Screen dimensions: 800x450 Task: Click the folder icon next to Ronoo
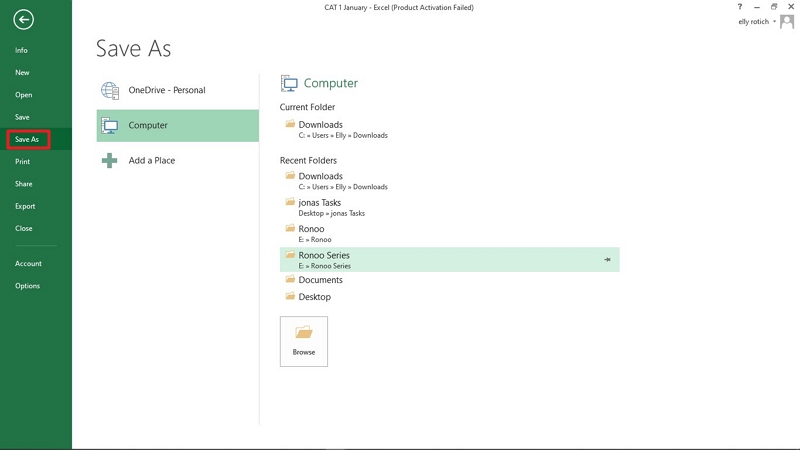(290, 228)
